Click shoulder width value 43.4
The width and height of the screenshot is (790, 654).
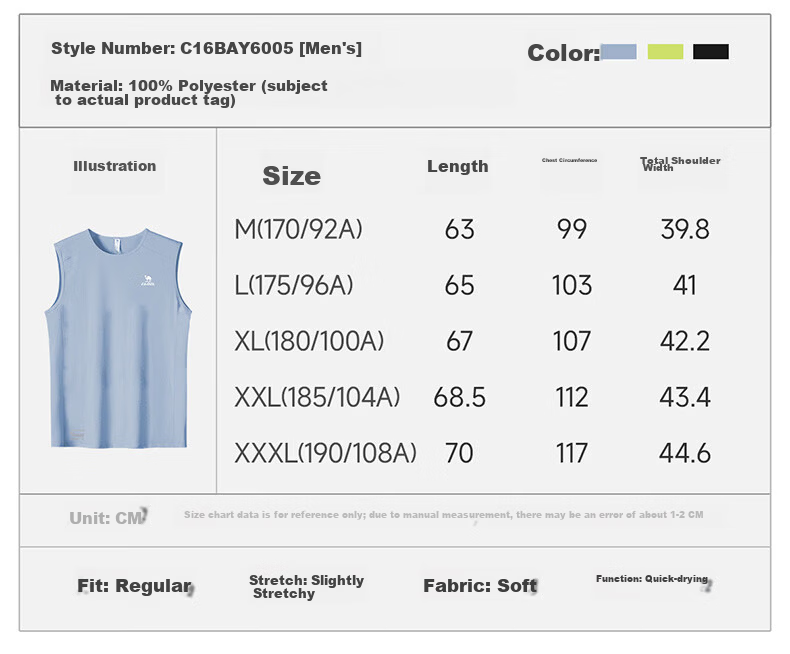(685, 398)
